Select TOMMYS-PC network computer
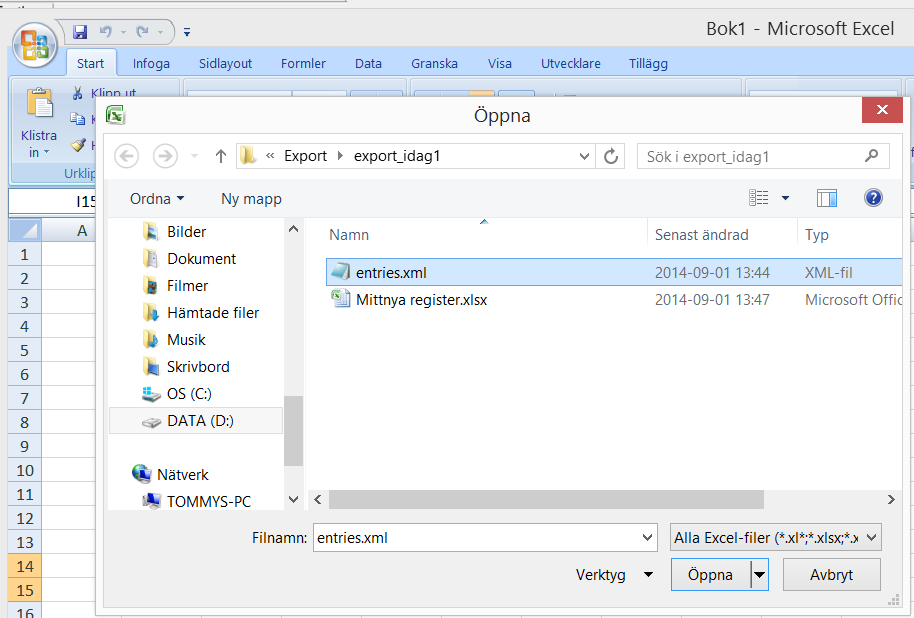914x618 pixels. tap(209, 501)
